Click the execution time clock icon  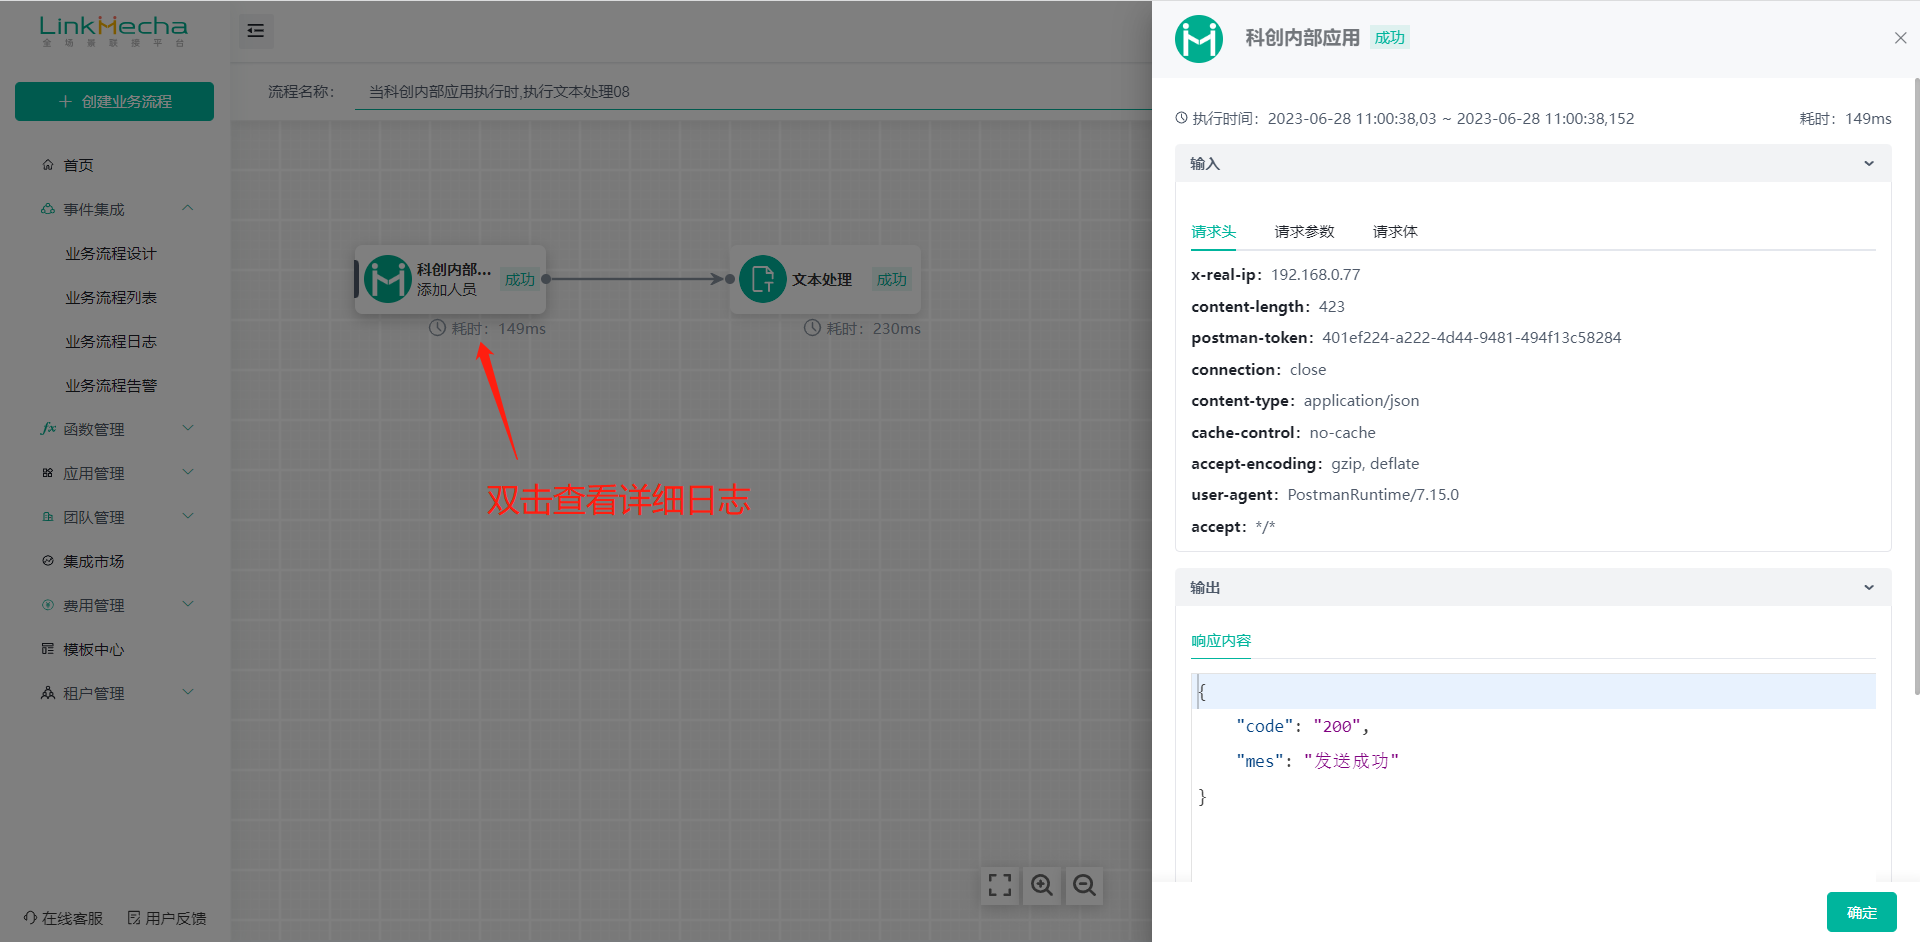coord(1182,118)
